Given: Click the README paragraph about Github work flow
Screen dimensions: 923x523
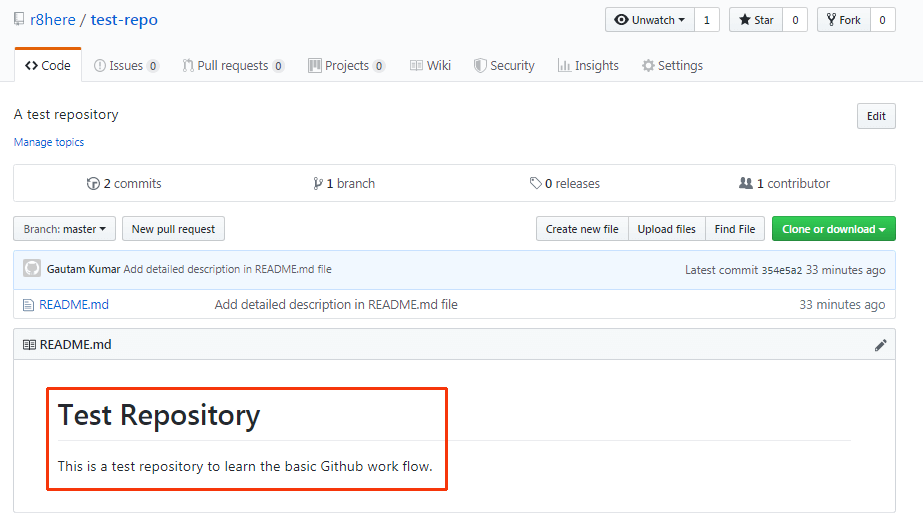Looking at the screenshot, I should point(245,466).
